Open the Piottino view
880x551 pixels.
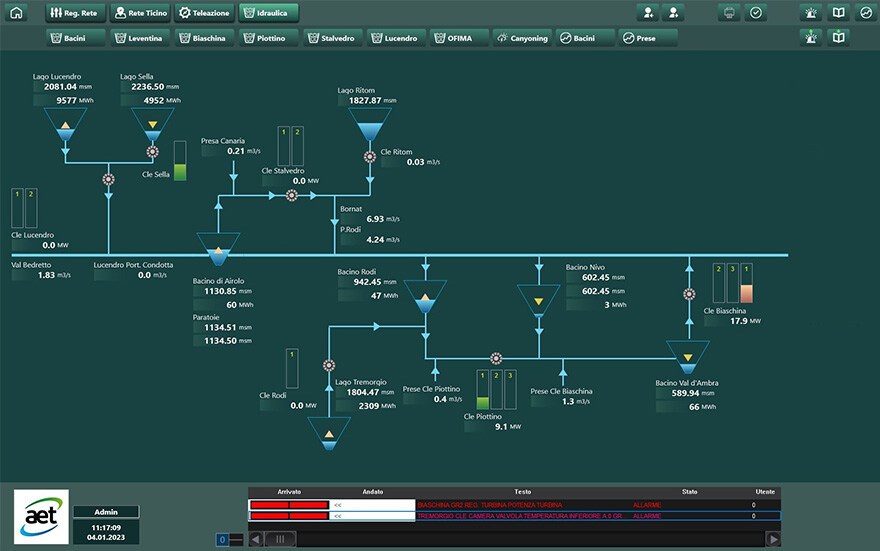tap(268, 38)
